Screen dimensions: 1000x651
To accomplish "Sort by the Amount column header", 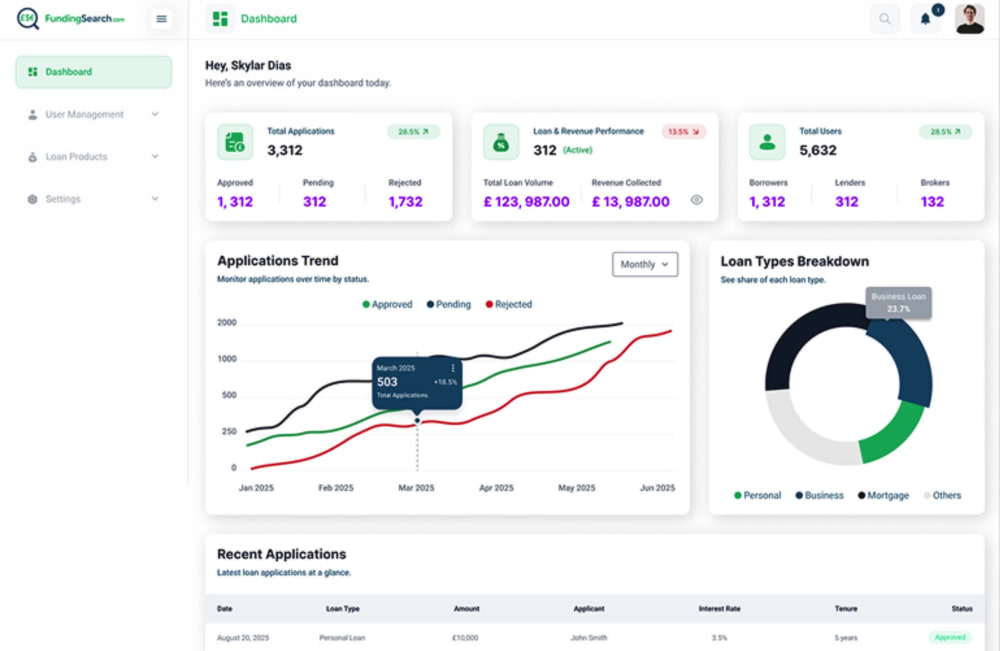I will point(466,609).
